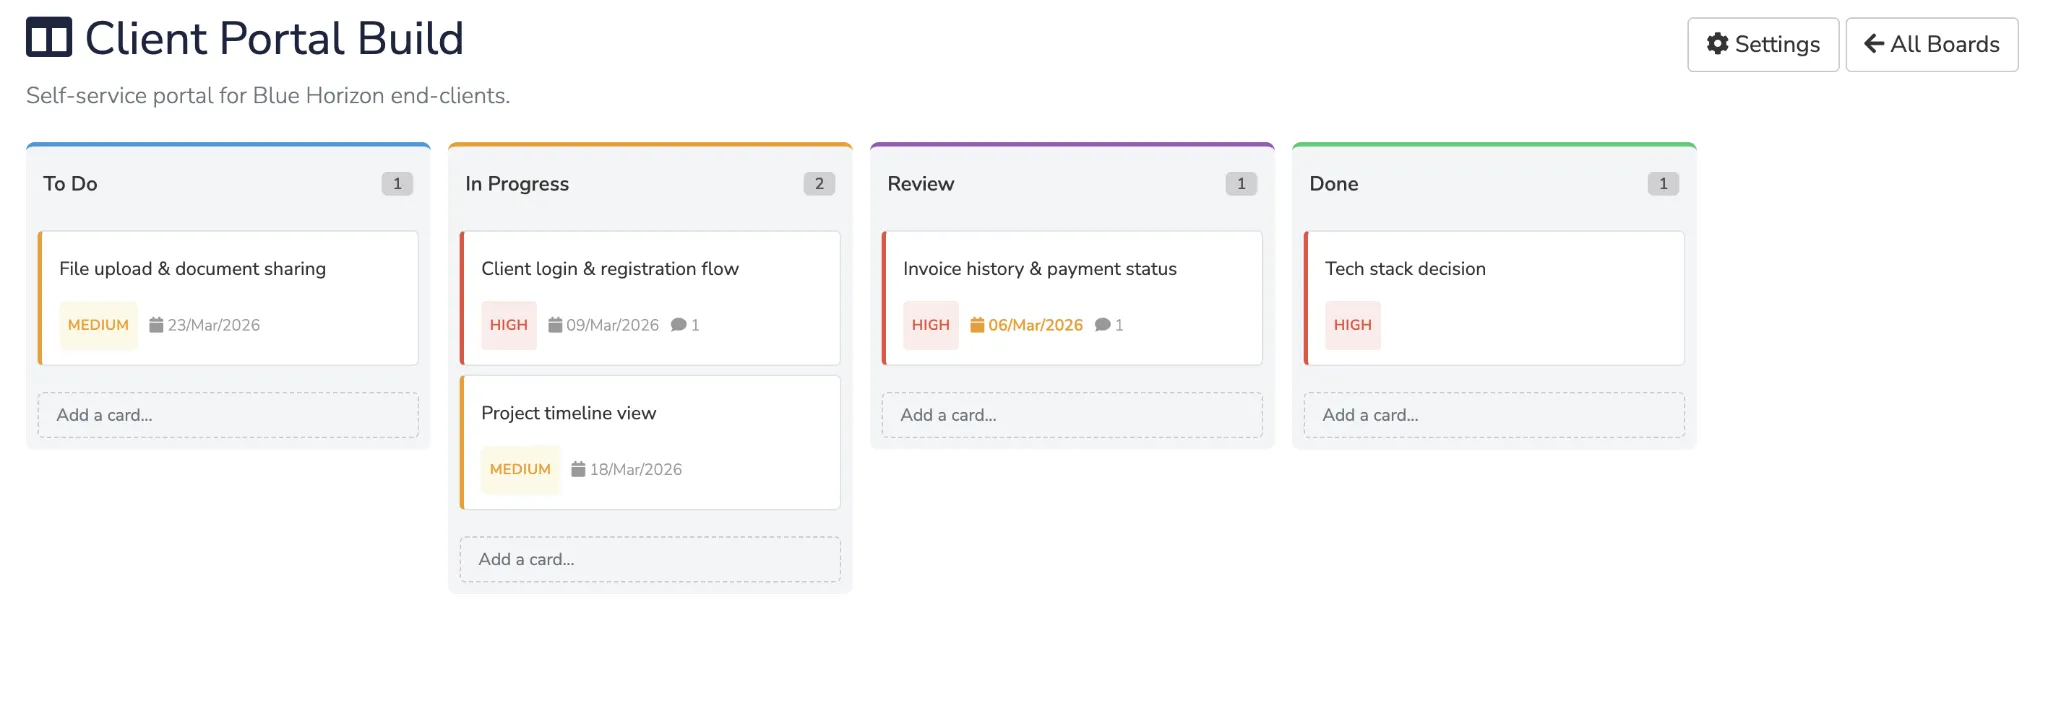Click the To Do column header

pos(70,184)
